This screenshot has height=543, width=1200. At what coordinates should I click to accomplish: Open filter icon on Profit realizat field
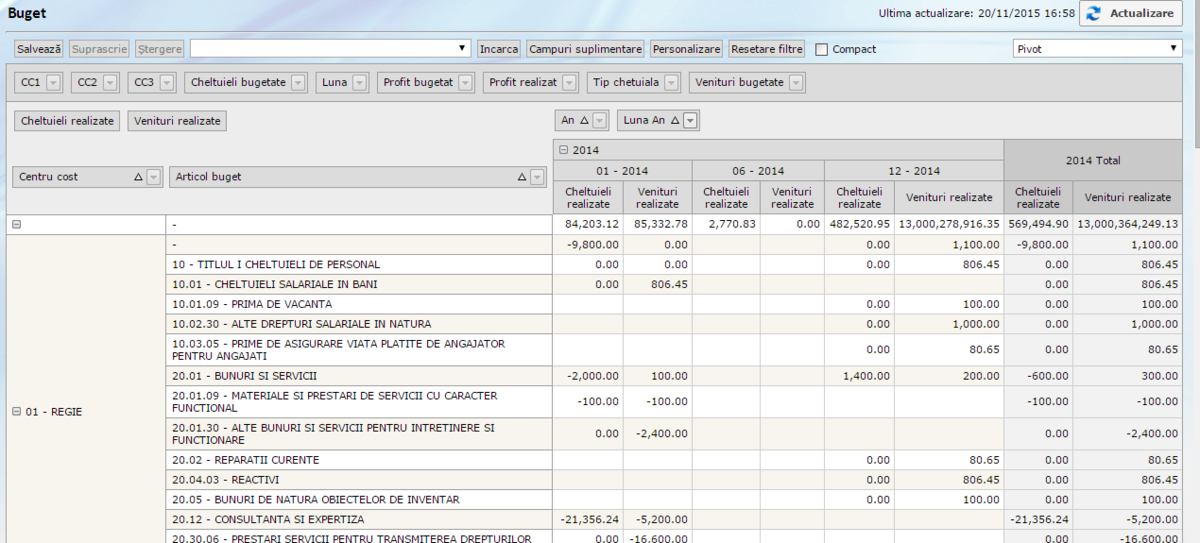click(569, 83)
